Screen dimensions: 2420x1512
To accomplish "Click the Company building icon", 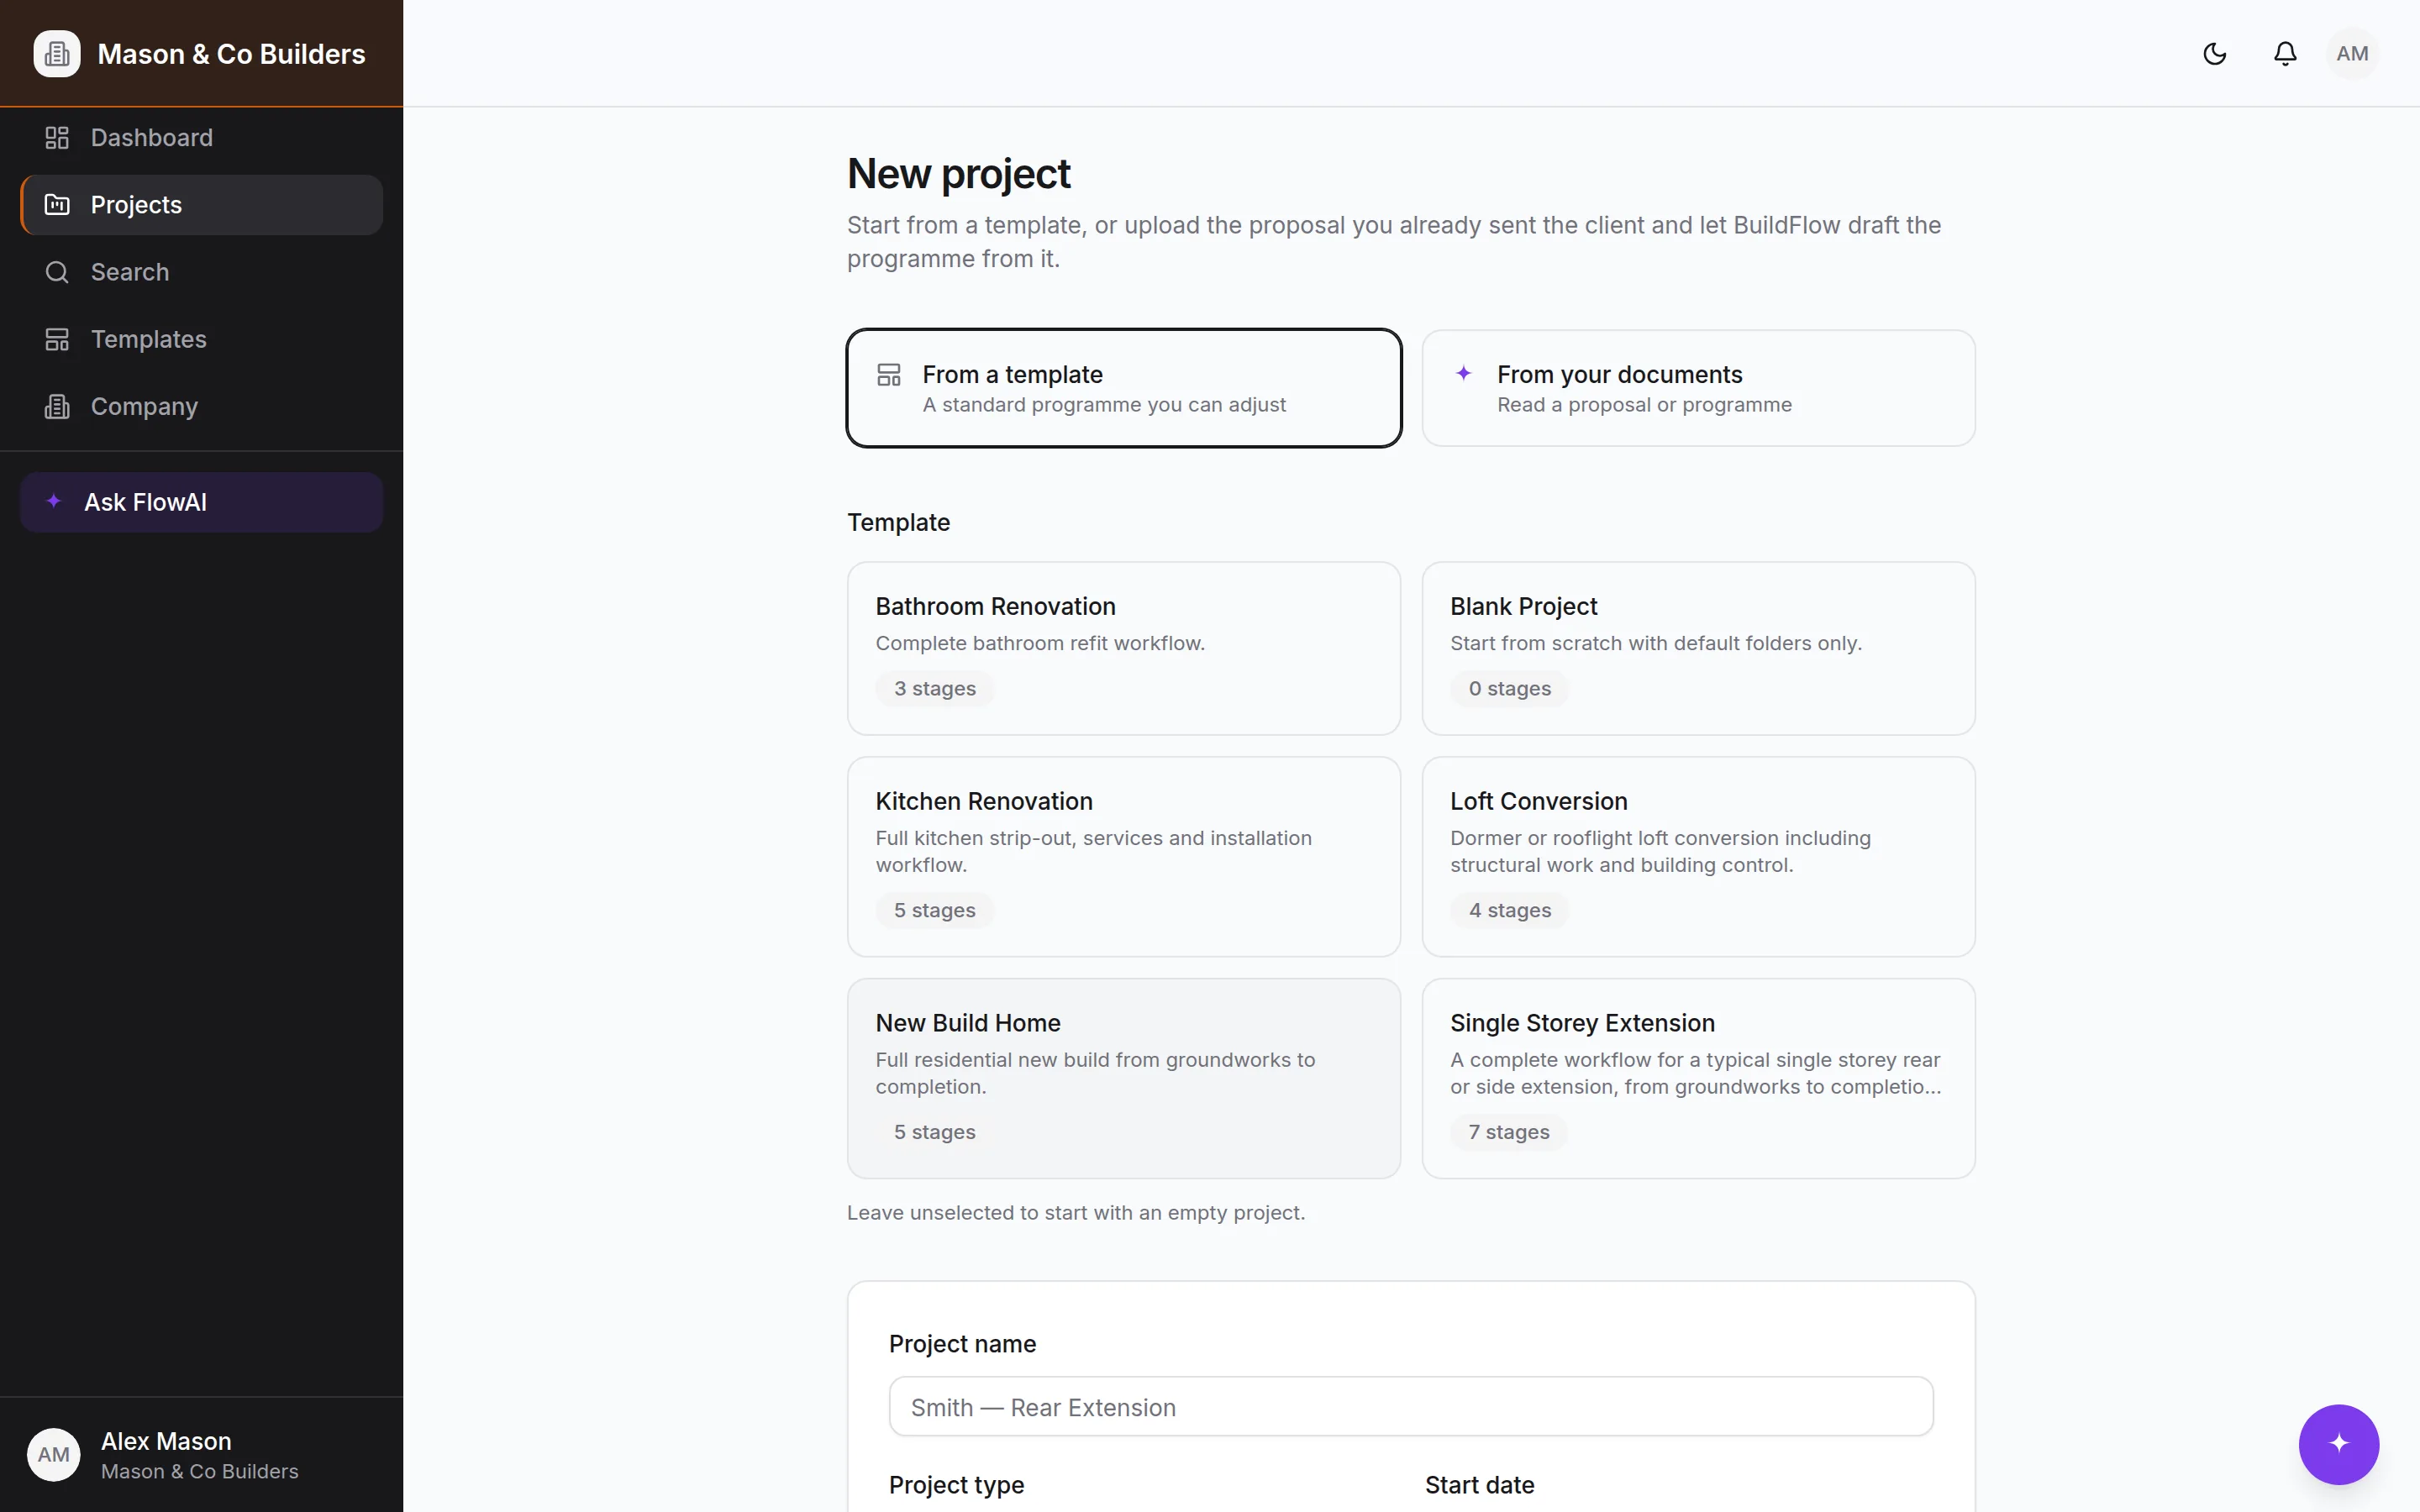I will (57, 406).
